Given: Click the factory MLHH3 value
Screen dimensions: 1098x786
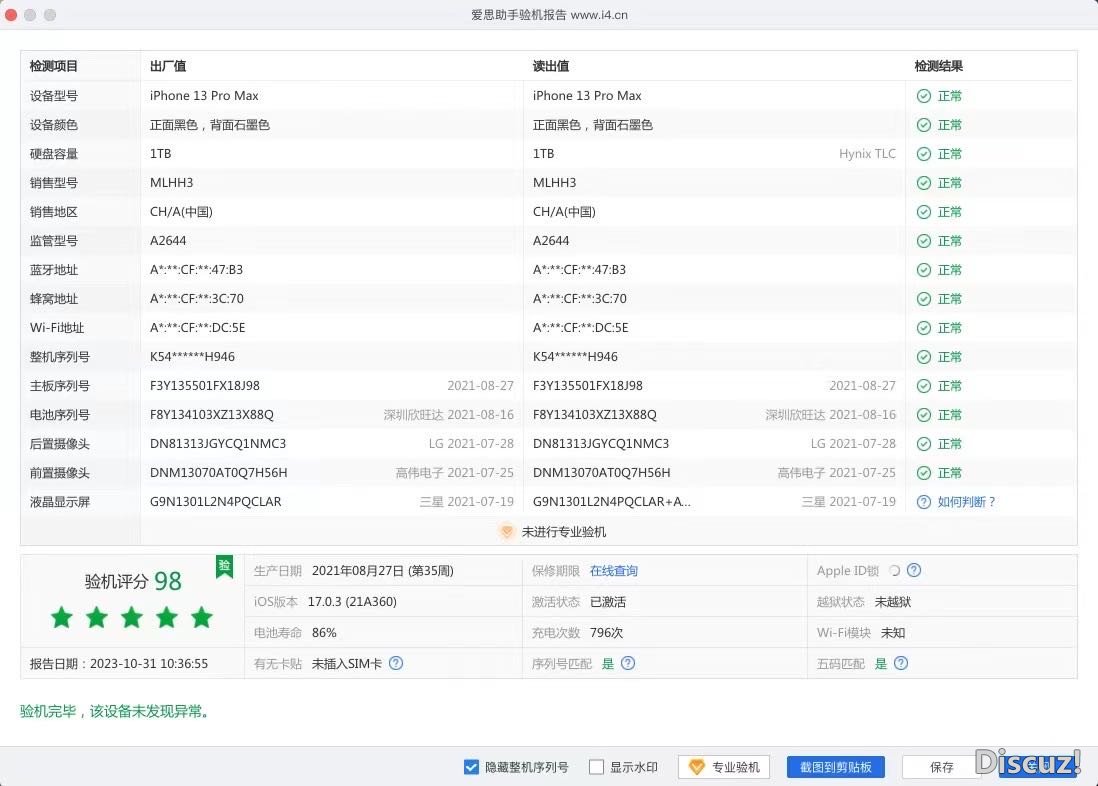Looking at the screenshot, I should pyautogui.click(x=172, y=183).
